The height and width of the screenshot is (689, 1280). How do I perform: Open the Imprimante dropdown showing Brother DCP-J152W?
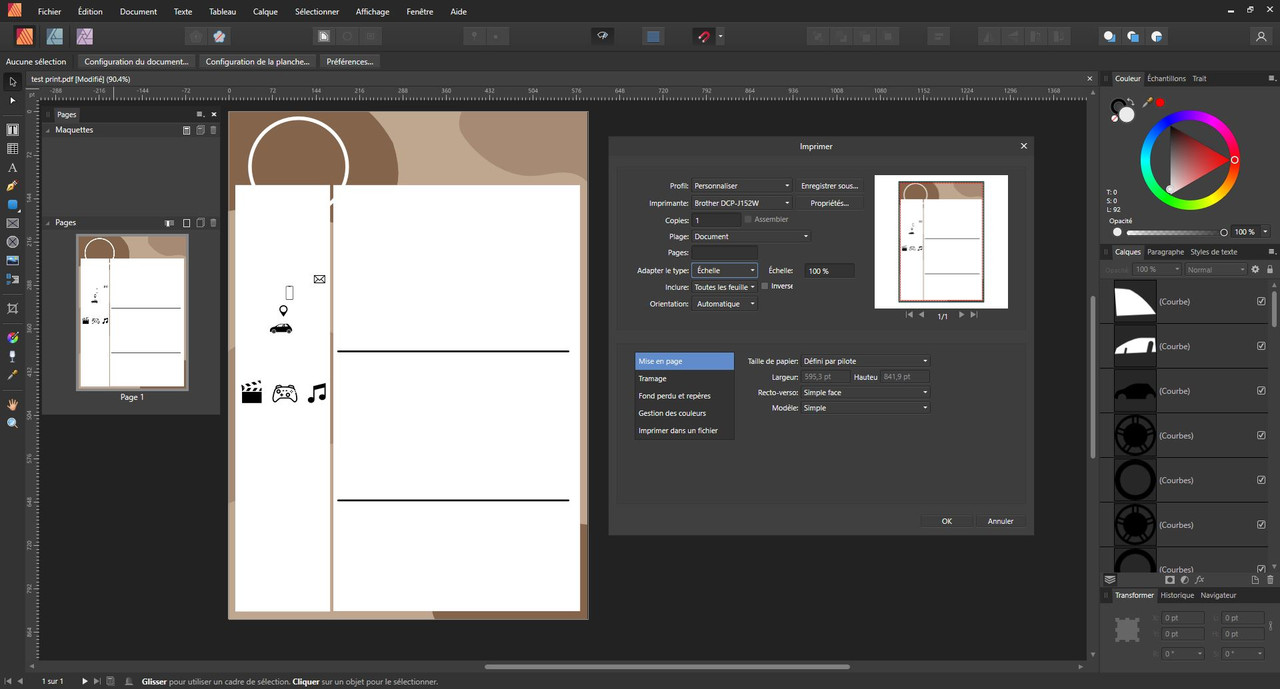pyautogui.click(x=742, y=203)
